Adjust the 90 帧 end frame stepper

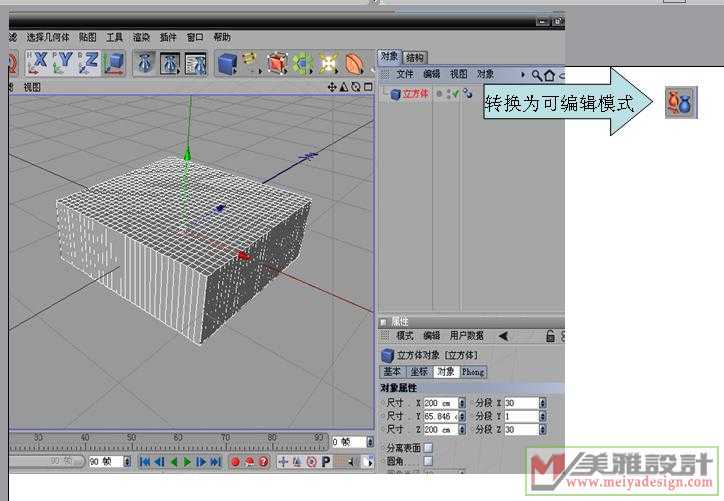(x=127, y=462)
